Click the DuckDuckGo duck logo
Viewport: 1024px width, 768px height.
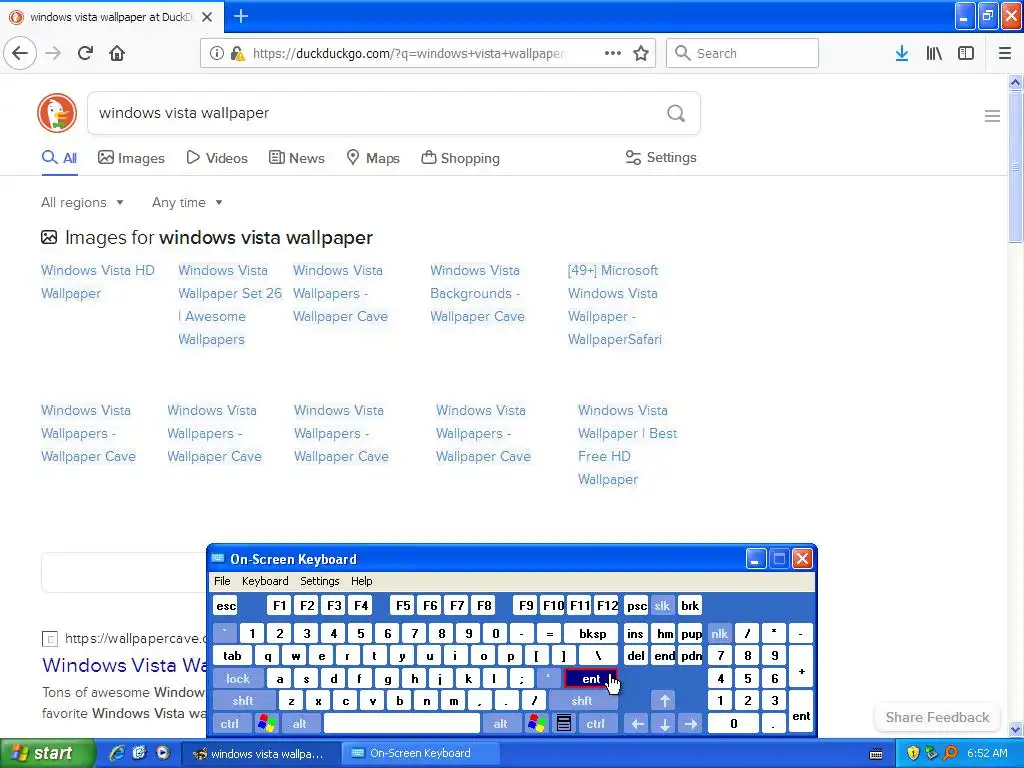pos(57,112)
